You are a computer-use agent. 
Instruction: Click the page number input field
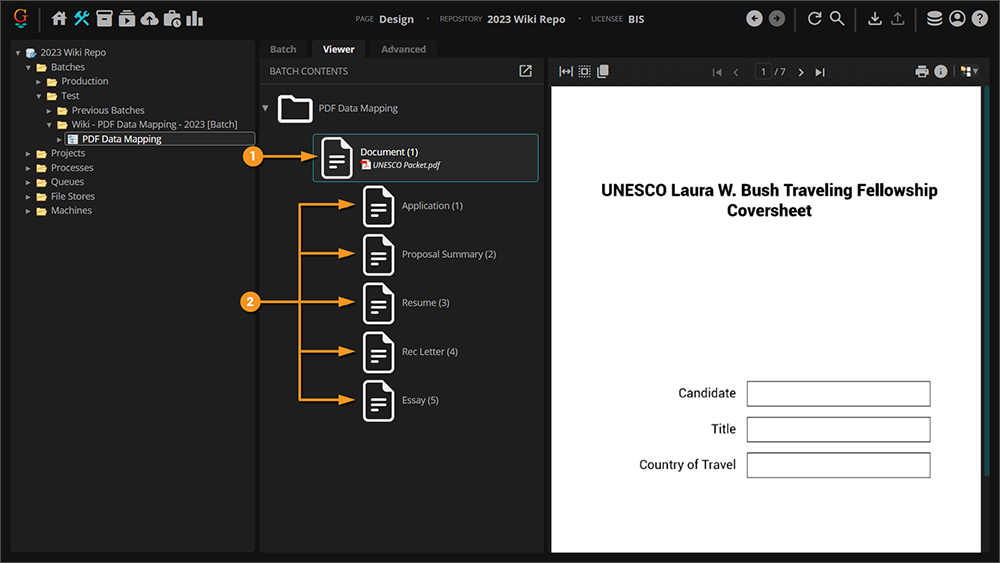[x=763, y=71]
